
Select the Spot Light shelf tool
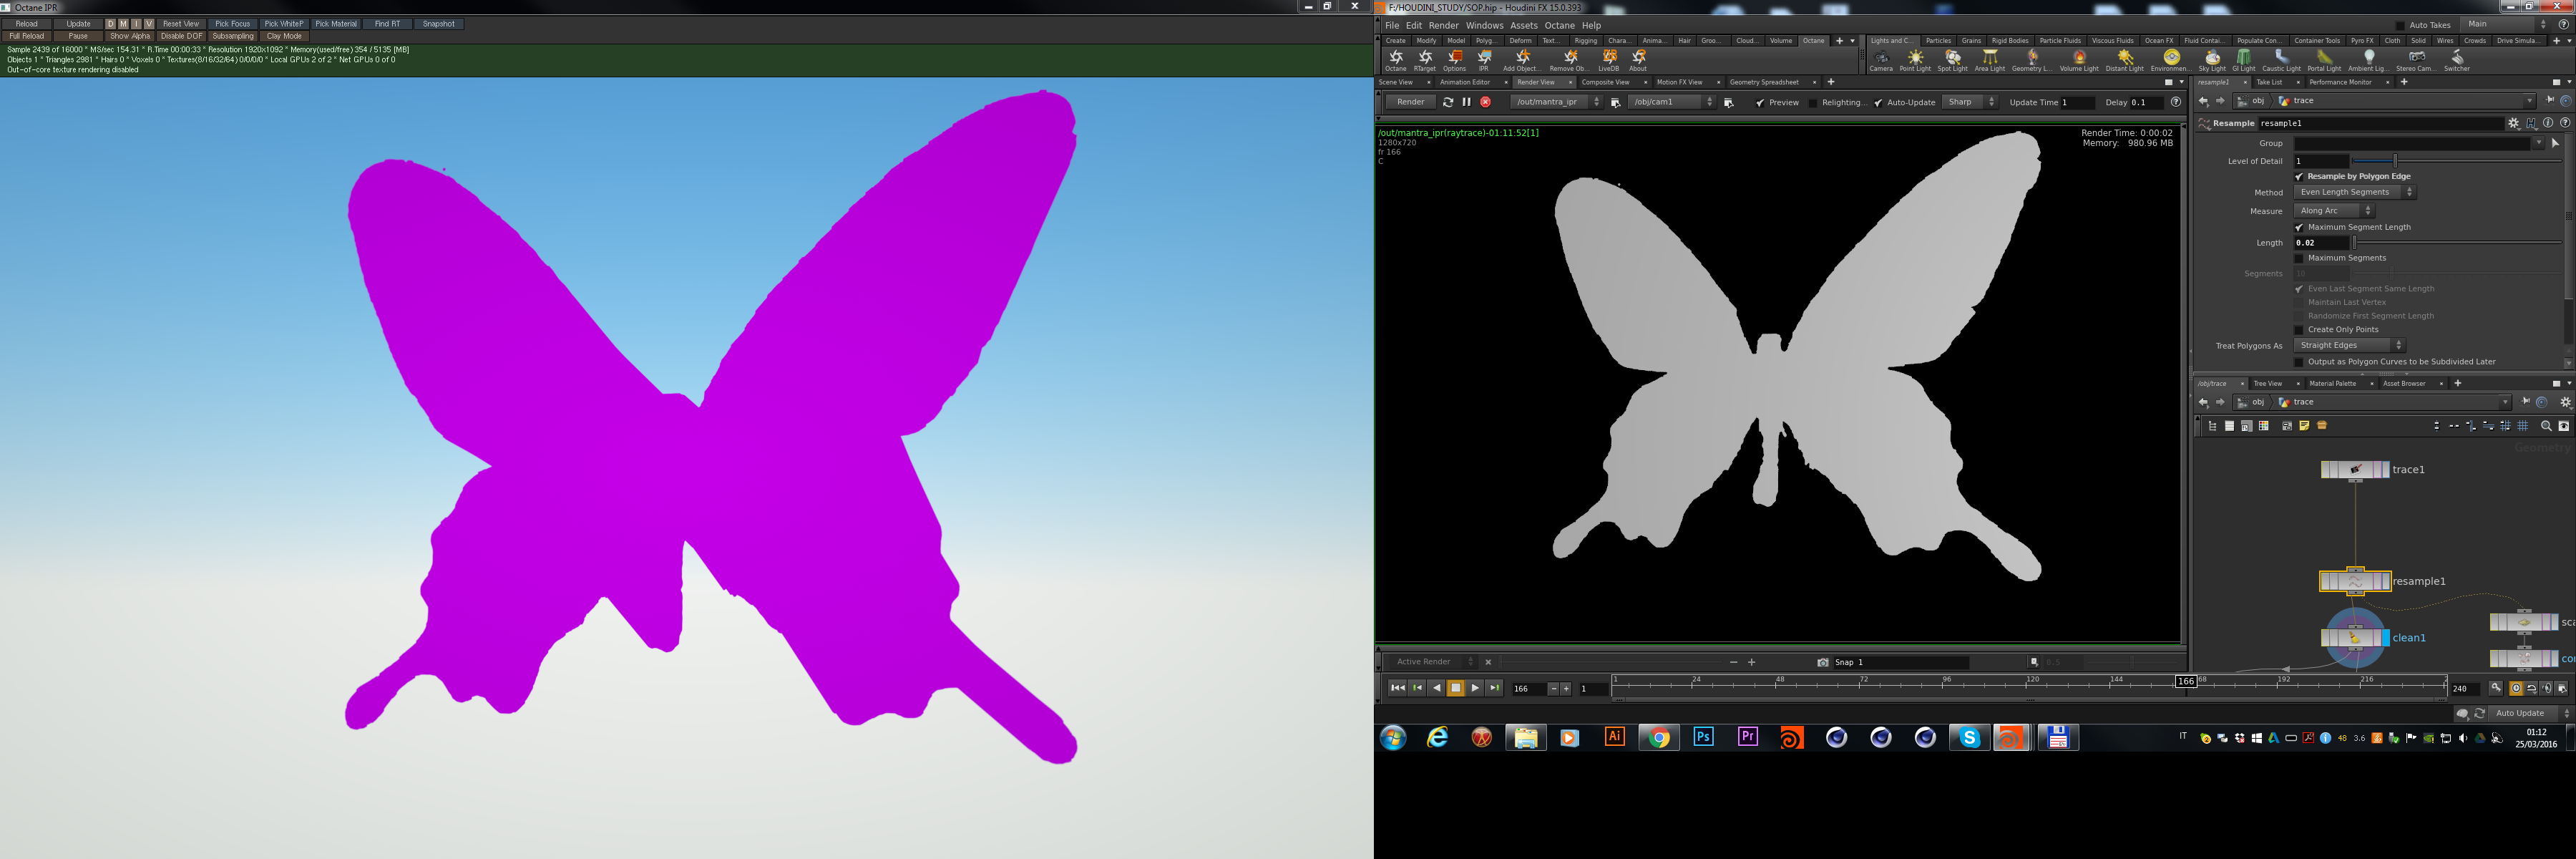tap(1952, 59)
